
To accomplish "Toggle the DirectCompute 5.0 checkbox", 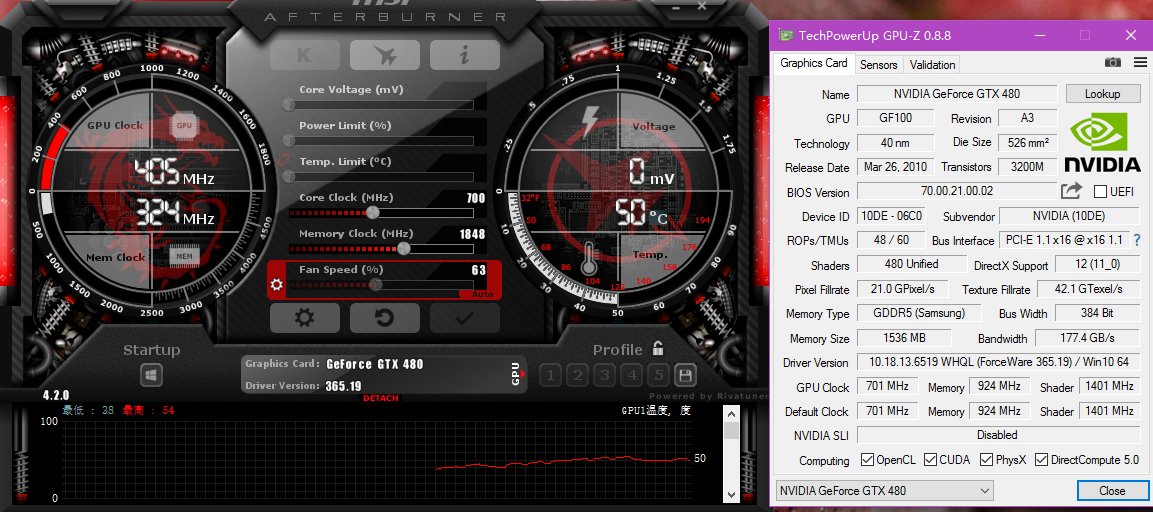I will click(x=1041, y=461).
